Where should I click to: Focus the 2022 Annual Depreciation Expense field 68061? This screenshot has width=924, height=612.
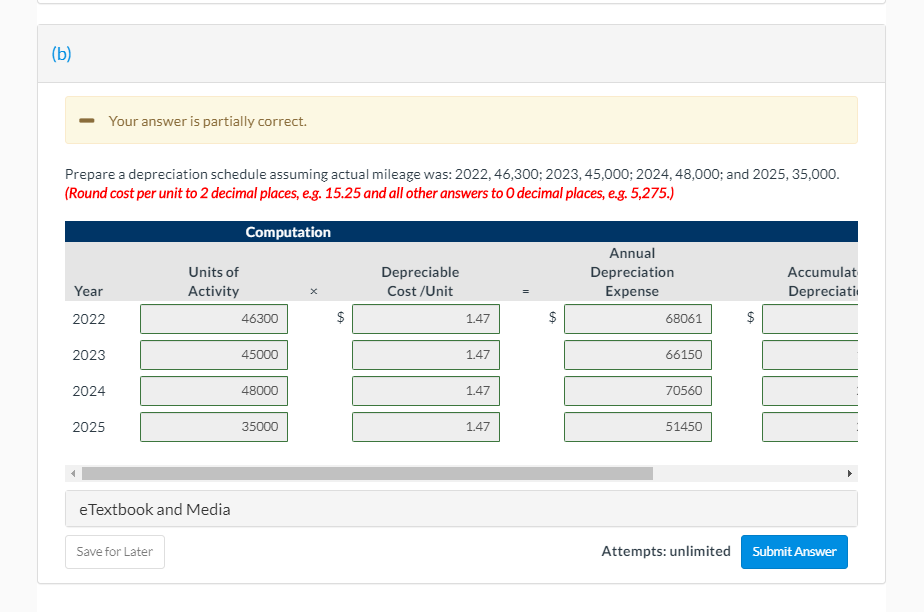coord(638,319)
